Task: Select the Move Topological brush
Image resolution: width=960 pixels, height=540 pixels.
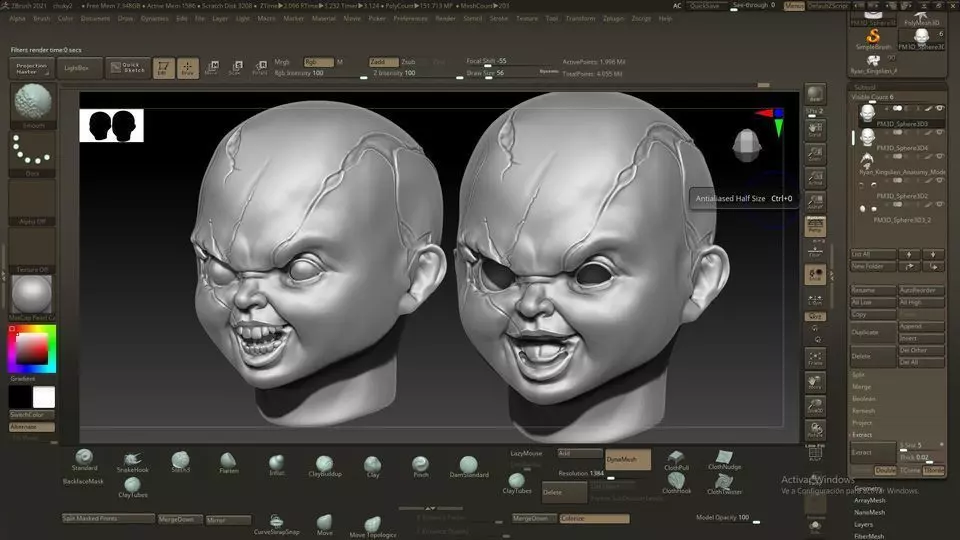Action: (x=372, y=527)
